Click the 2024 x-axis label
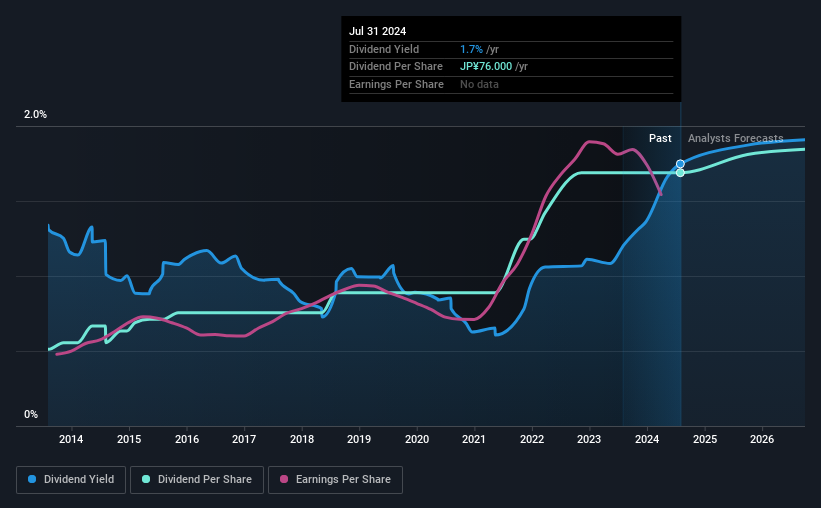 pos(647,439)
